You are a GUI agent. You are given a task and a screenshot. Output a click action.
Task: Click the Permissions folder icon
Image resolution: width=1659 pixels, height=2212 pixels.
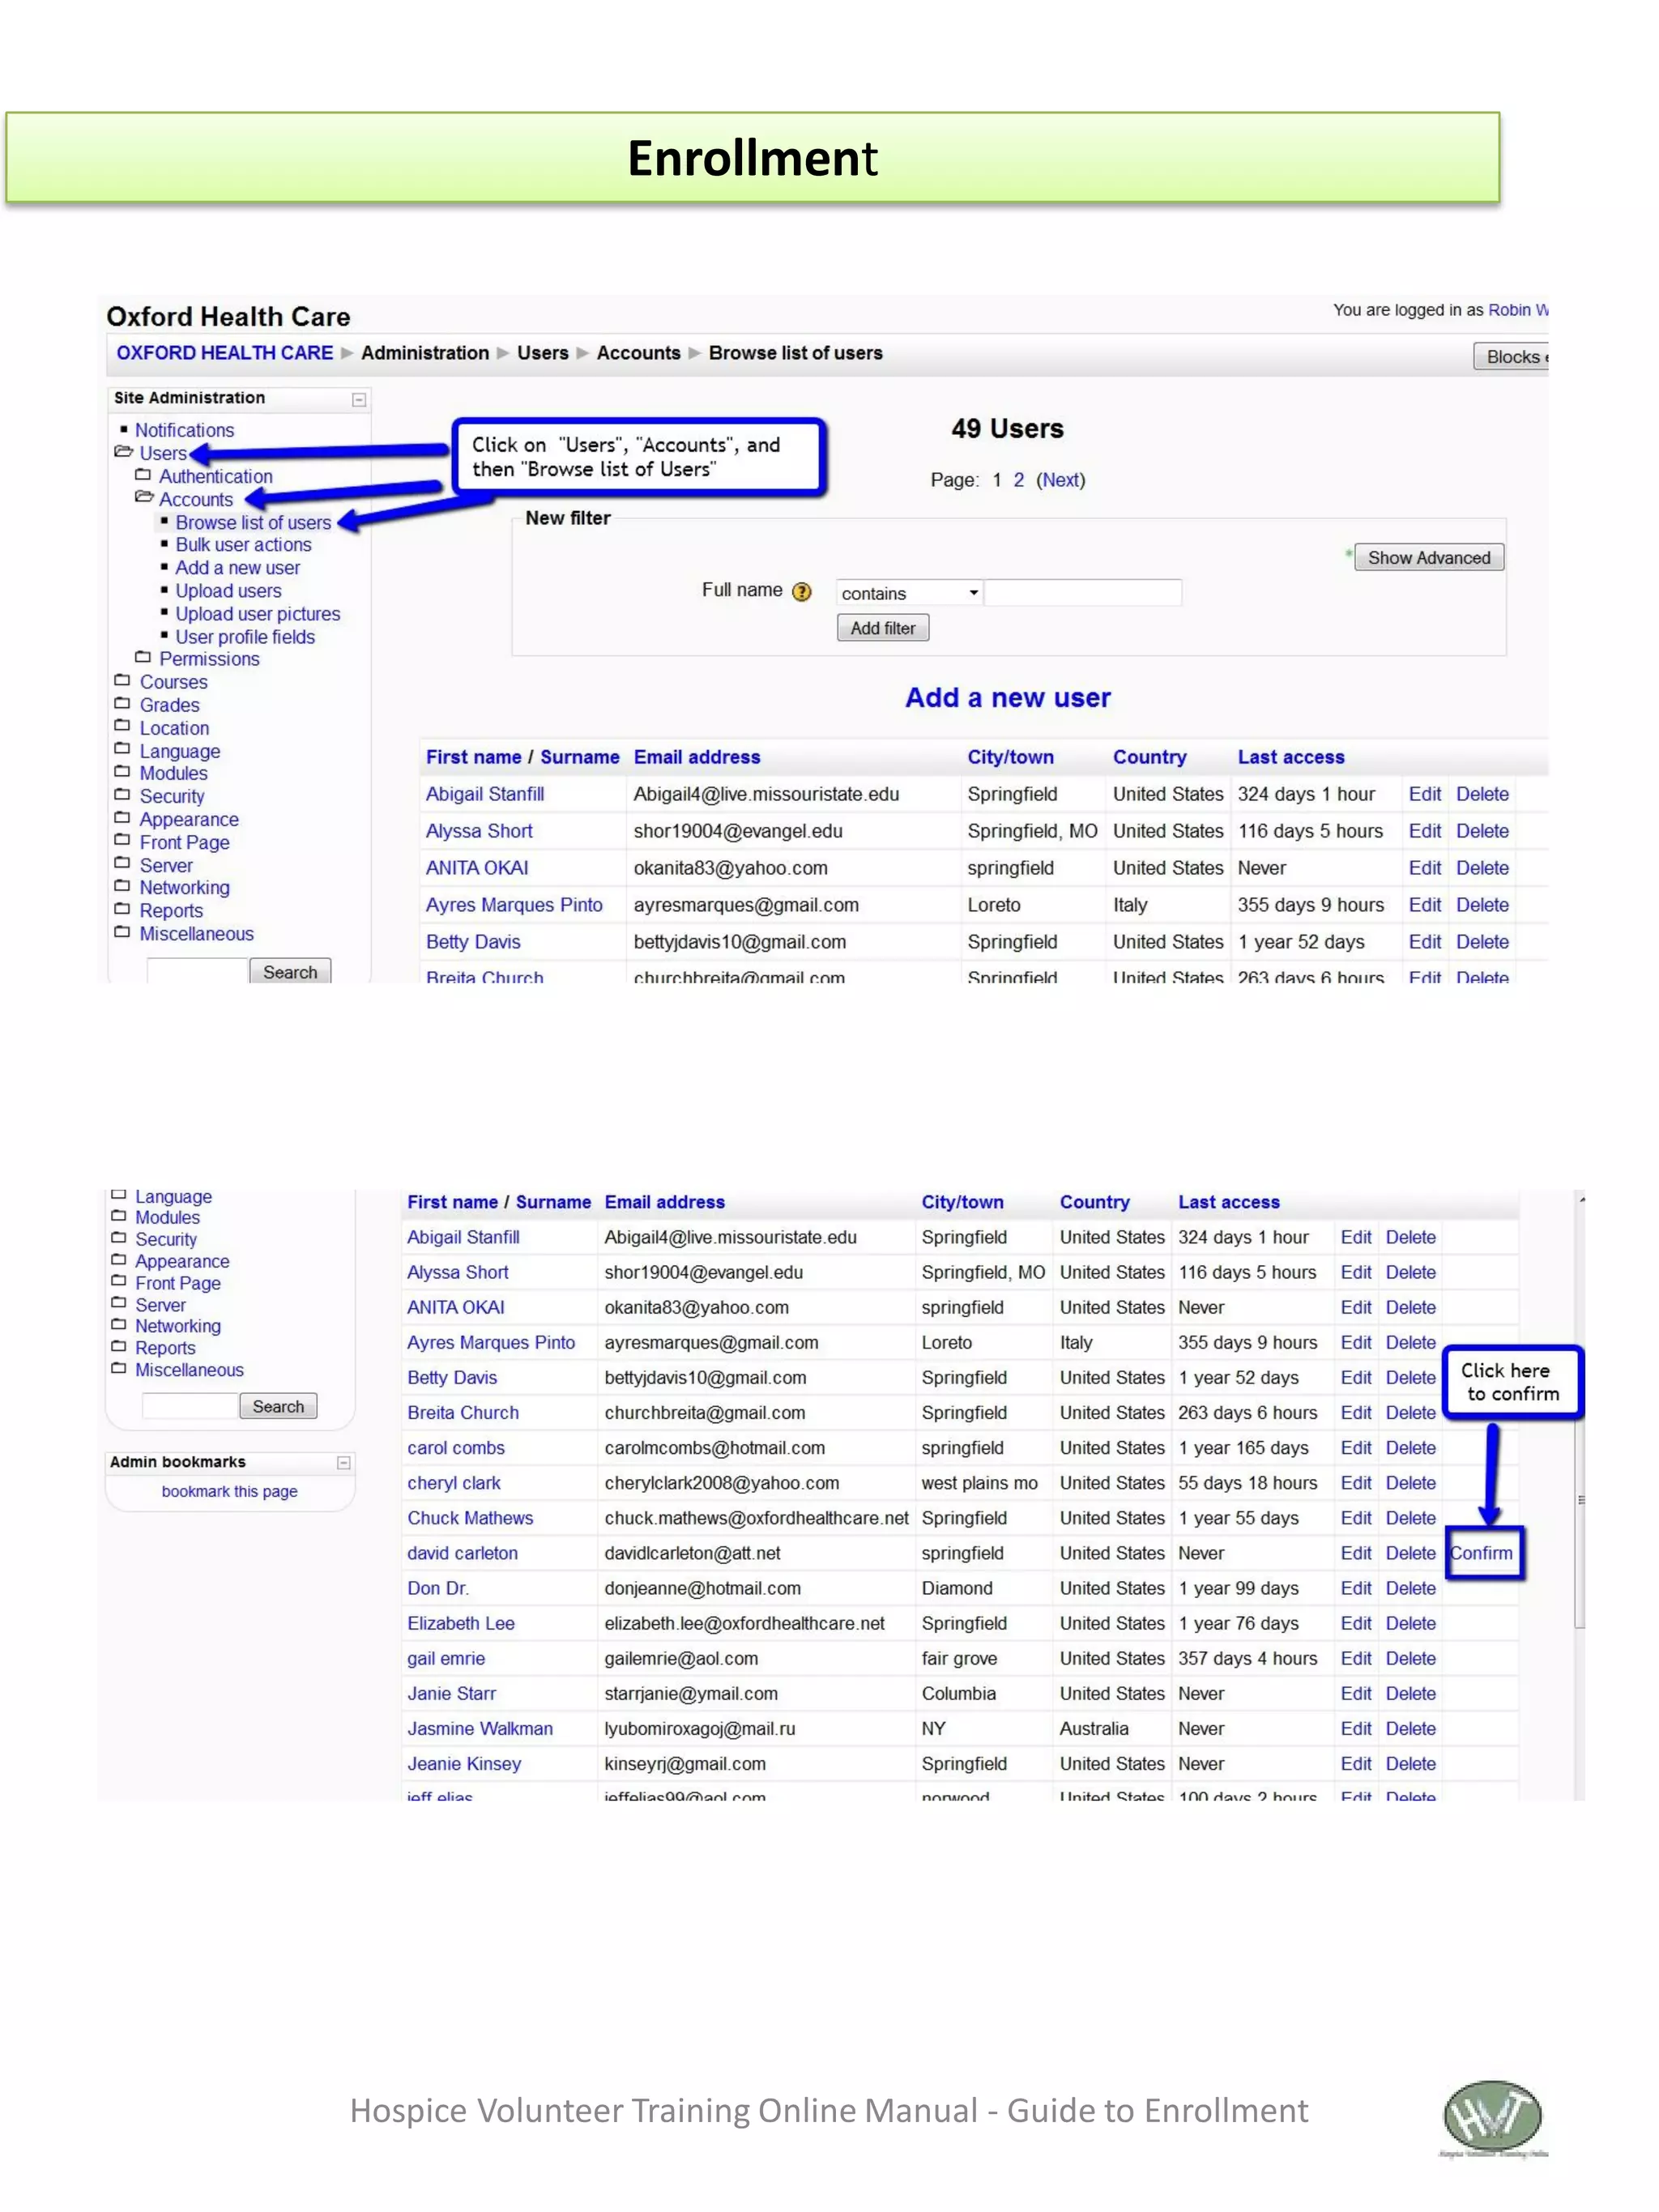143,658
